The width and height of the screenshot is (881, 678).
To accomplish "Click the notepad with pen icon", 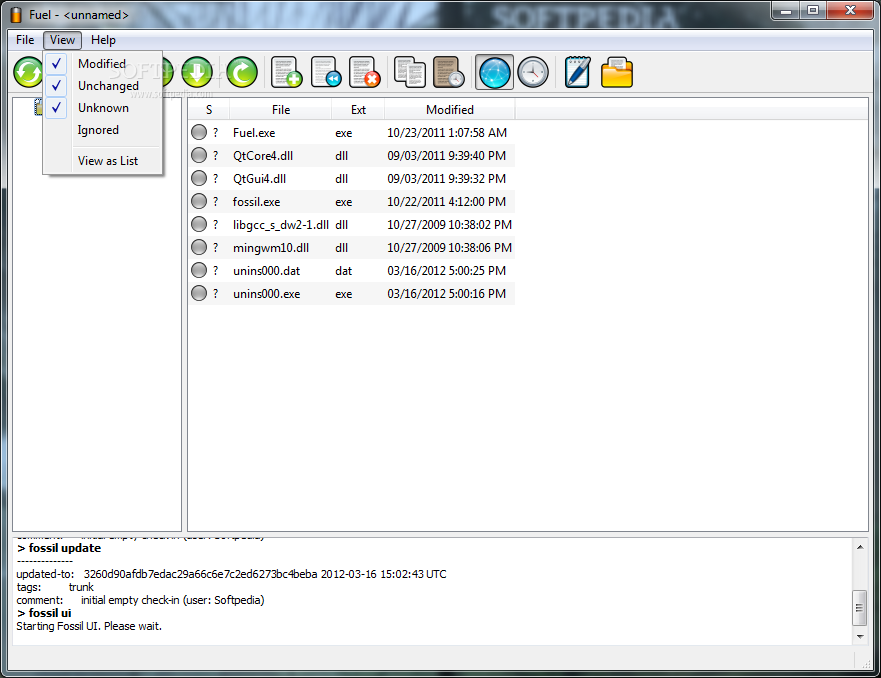I will pos(578,72).
